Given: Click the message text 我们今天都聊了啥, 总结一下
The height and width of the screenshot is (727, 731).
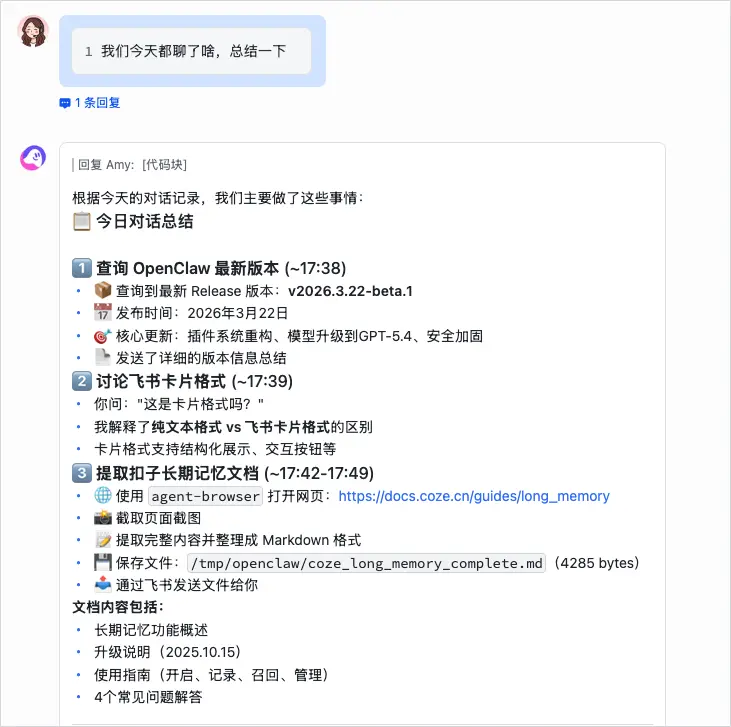Looking at the screenshot, I should click(193, 51).
